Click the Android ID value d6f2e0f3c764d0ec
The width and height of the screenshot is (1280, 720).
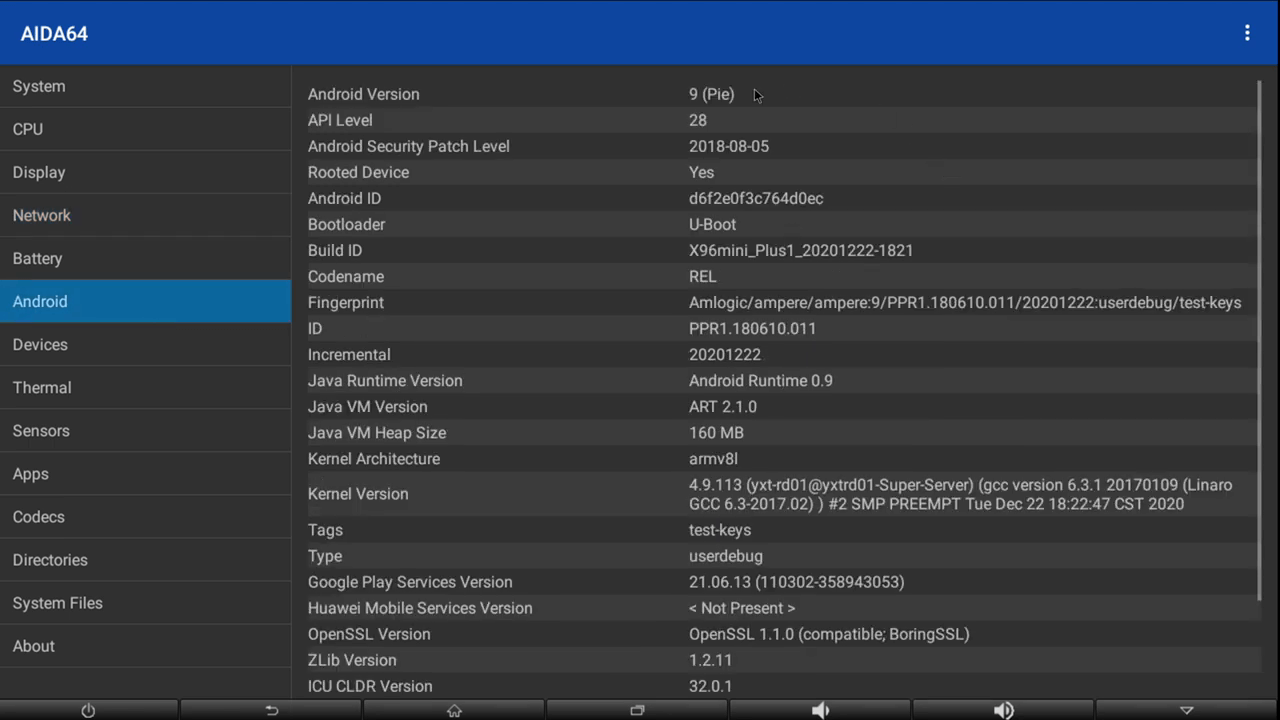point(756,198)
